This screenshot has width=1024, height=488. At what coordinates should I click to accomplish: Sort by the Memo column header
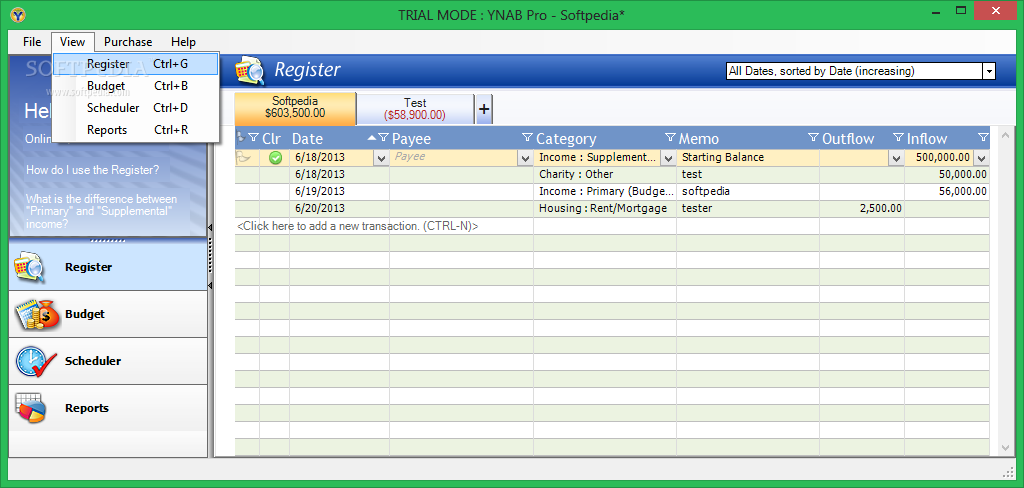point(699,138)
